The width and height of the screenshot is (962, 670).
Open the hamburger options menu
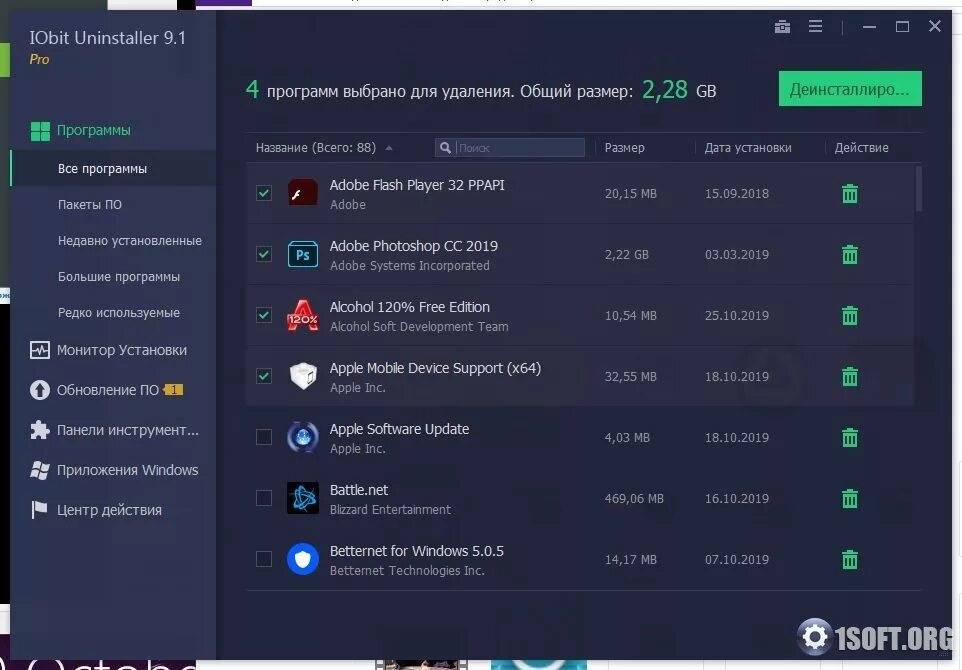815,26
